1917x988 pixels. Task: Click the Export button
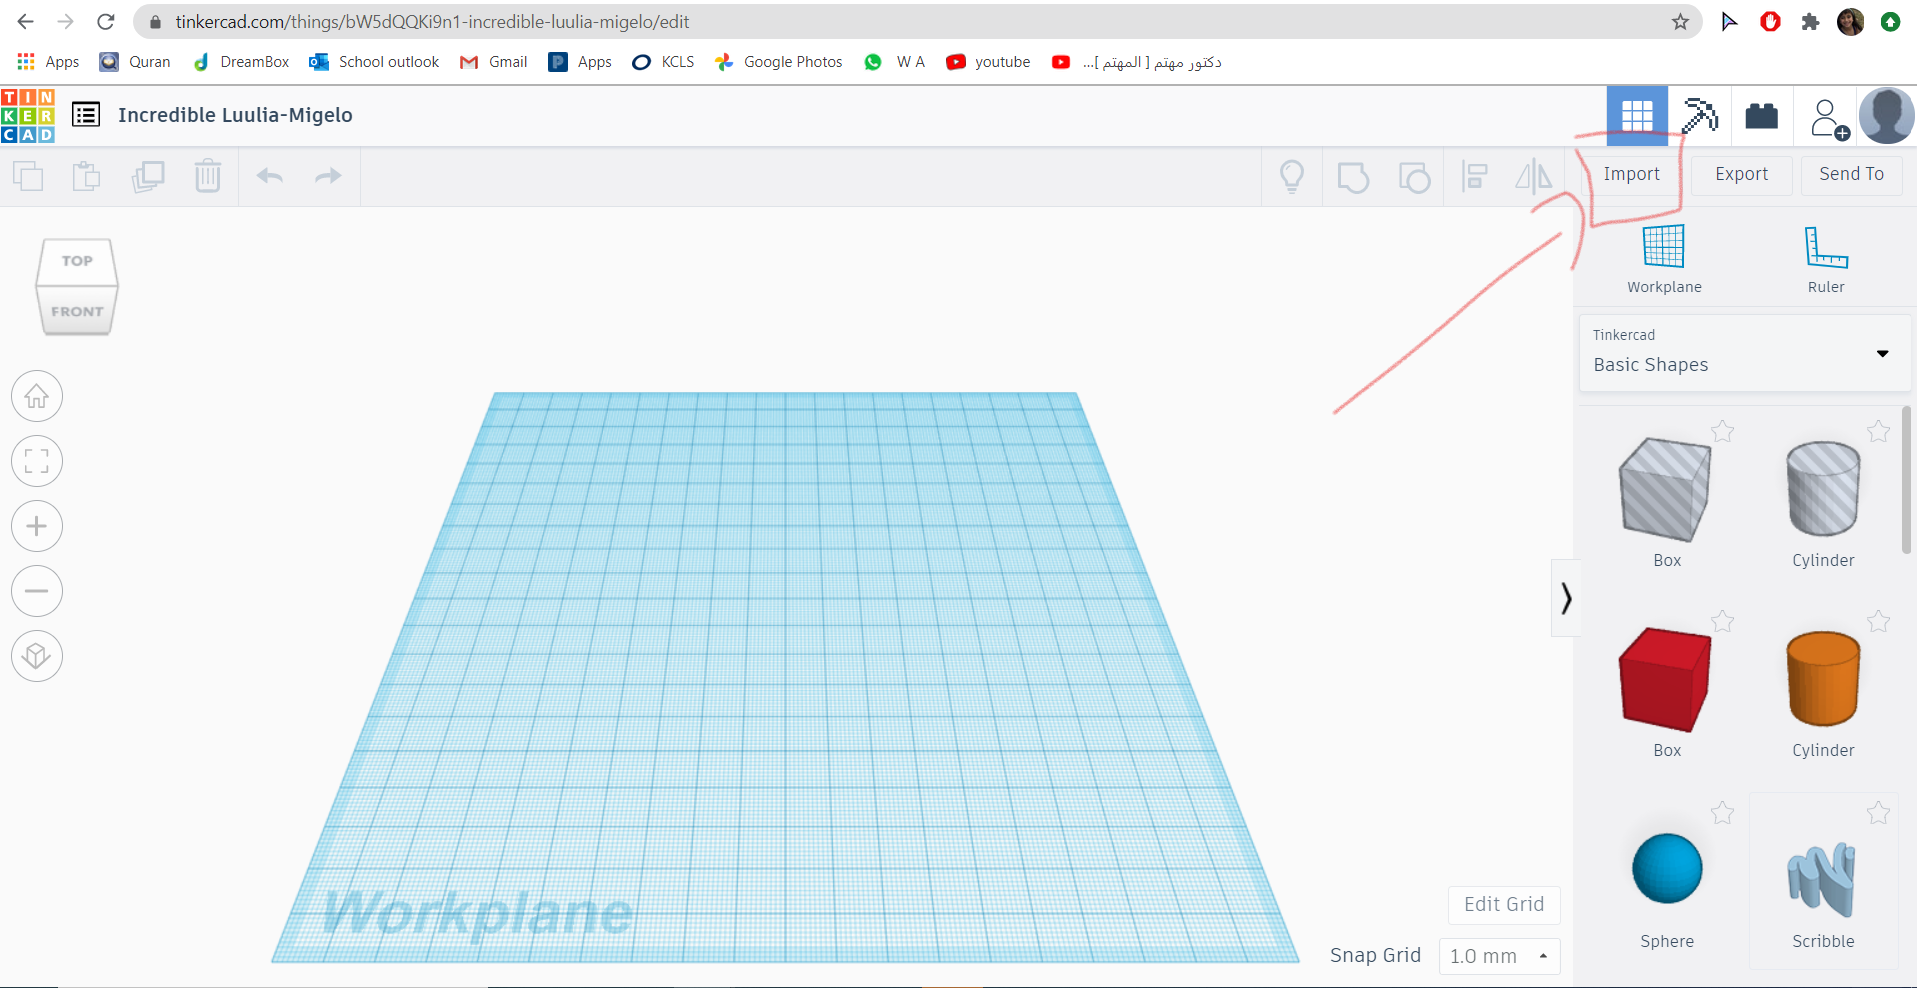[x=1741, y=174]
